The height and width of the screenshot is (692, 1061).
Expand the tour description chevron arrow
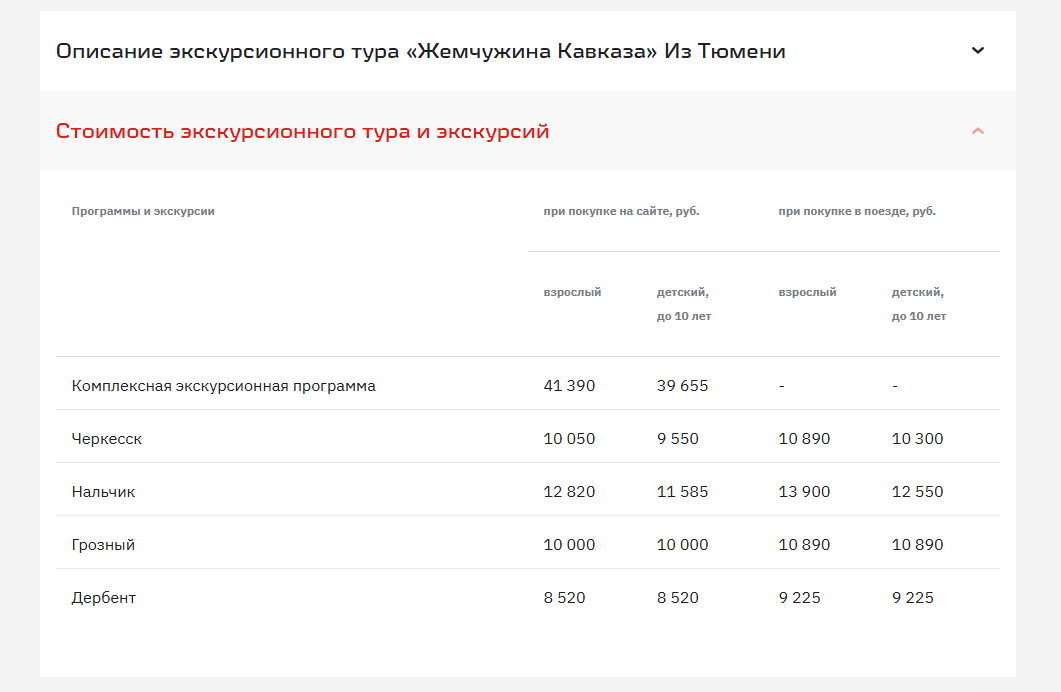click(978, 51)
